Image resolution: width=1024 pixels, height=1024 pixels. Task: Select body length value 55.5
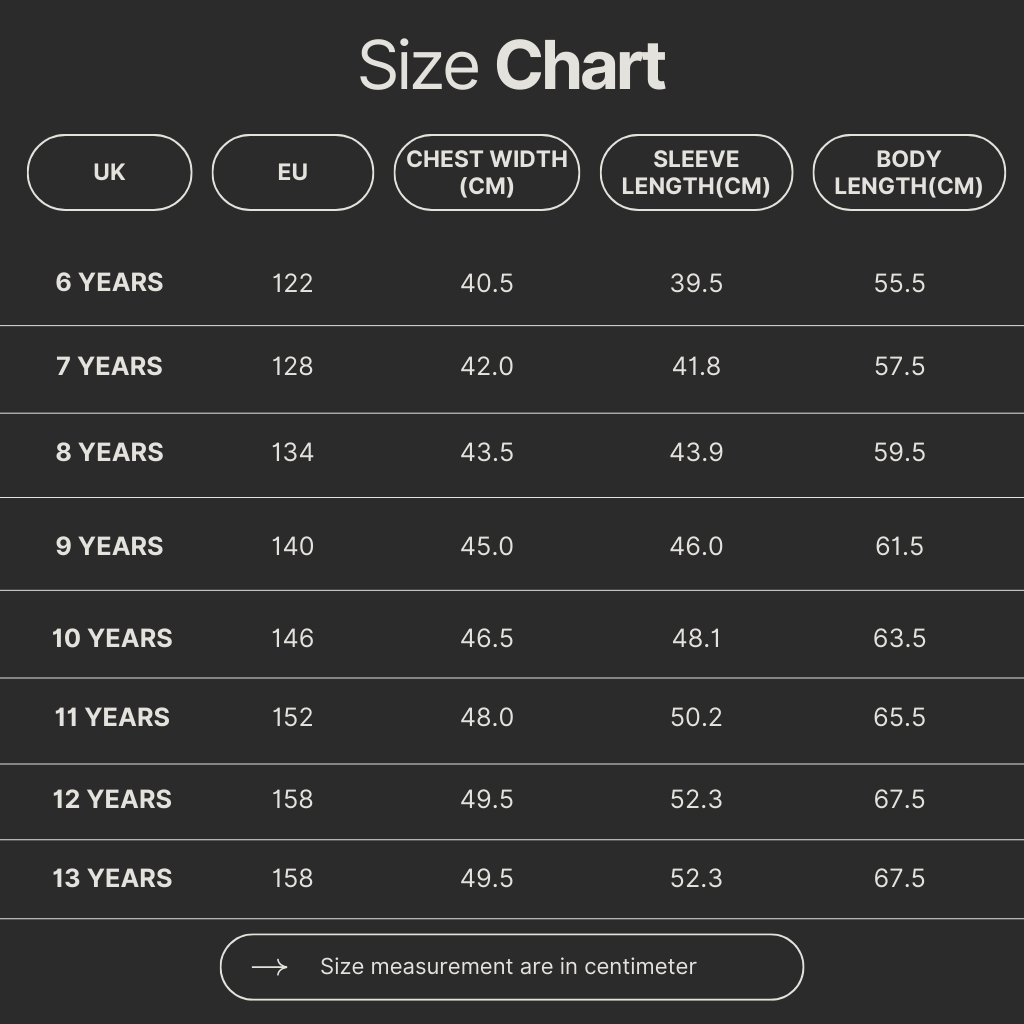[x=899, y=283]
